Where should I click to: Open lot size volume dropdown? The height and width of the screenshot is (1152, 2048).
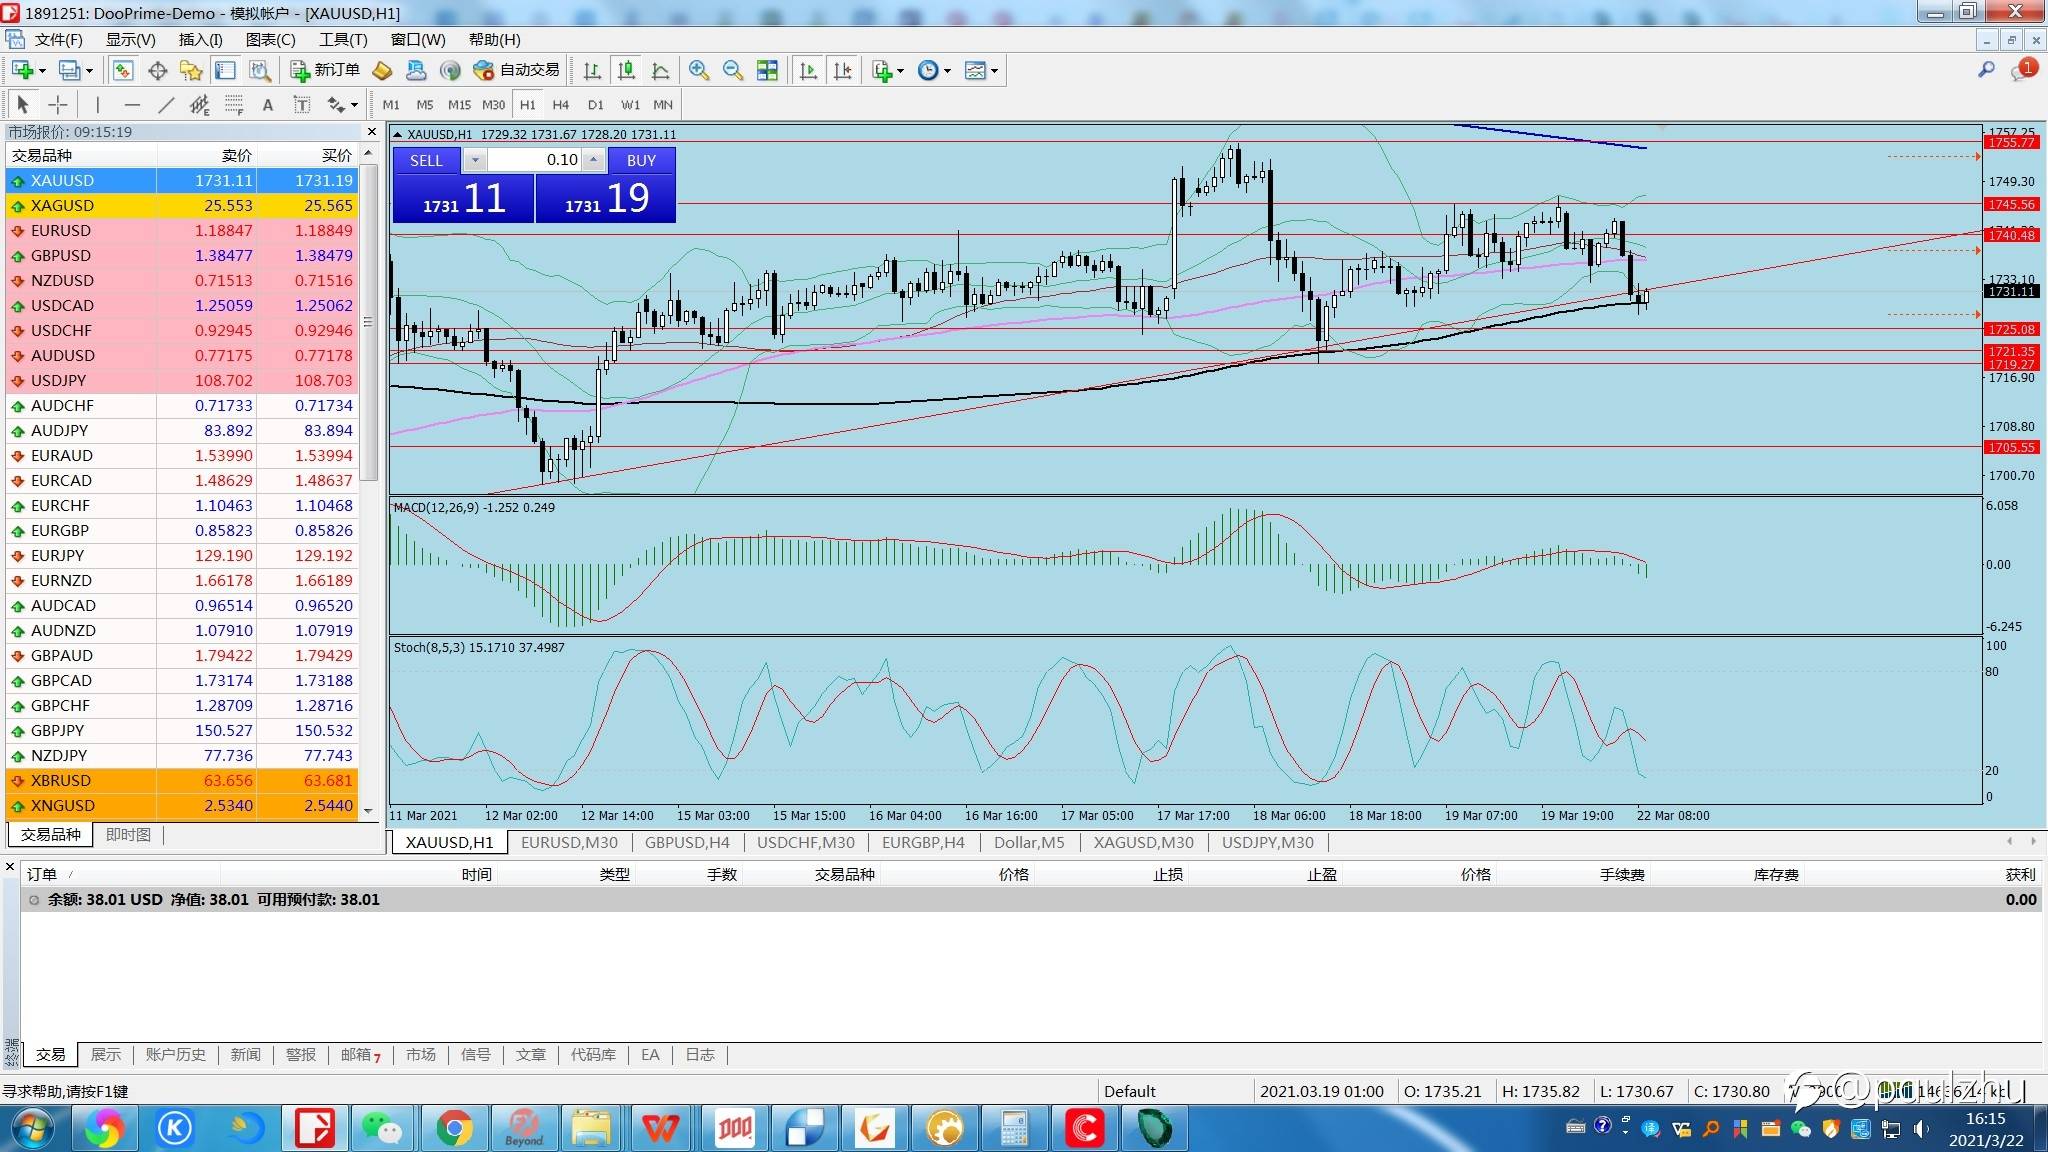click(475, 160)
